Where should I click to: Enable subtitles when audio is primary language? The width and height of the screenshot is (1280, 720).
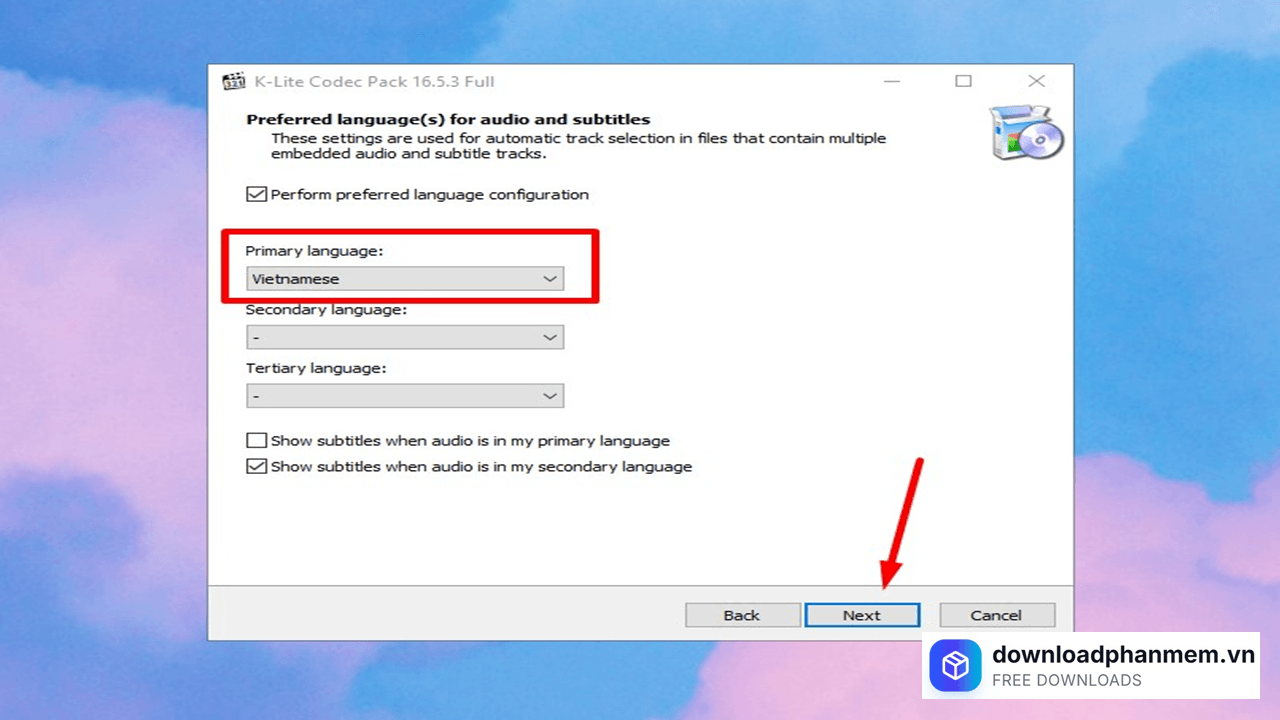(x=257, y=441)
